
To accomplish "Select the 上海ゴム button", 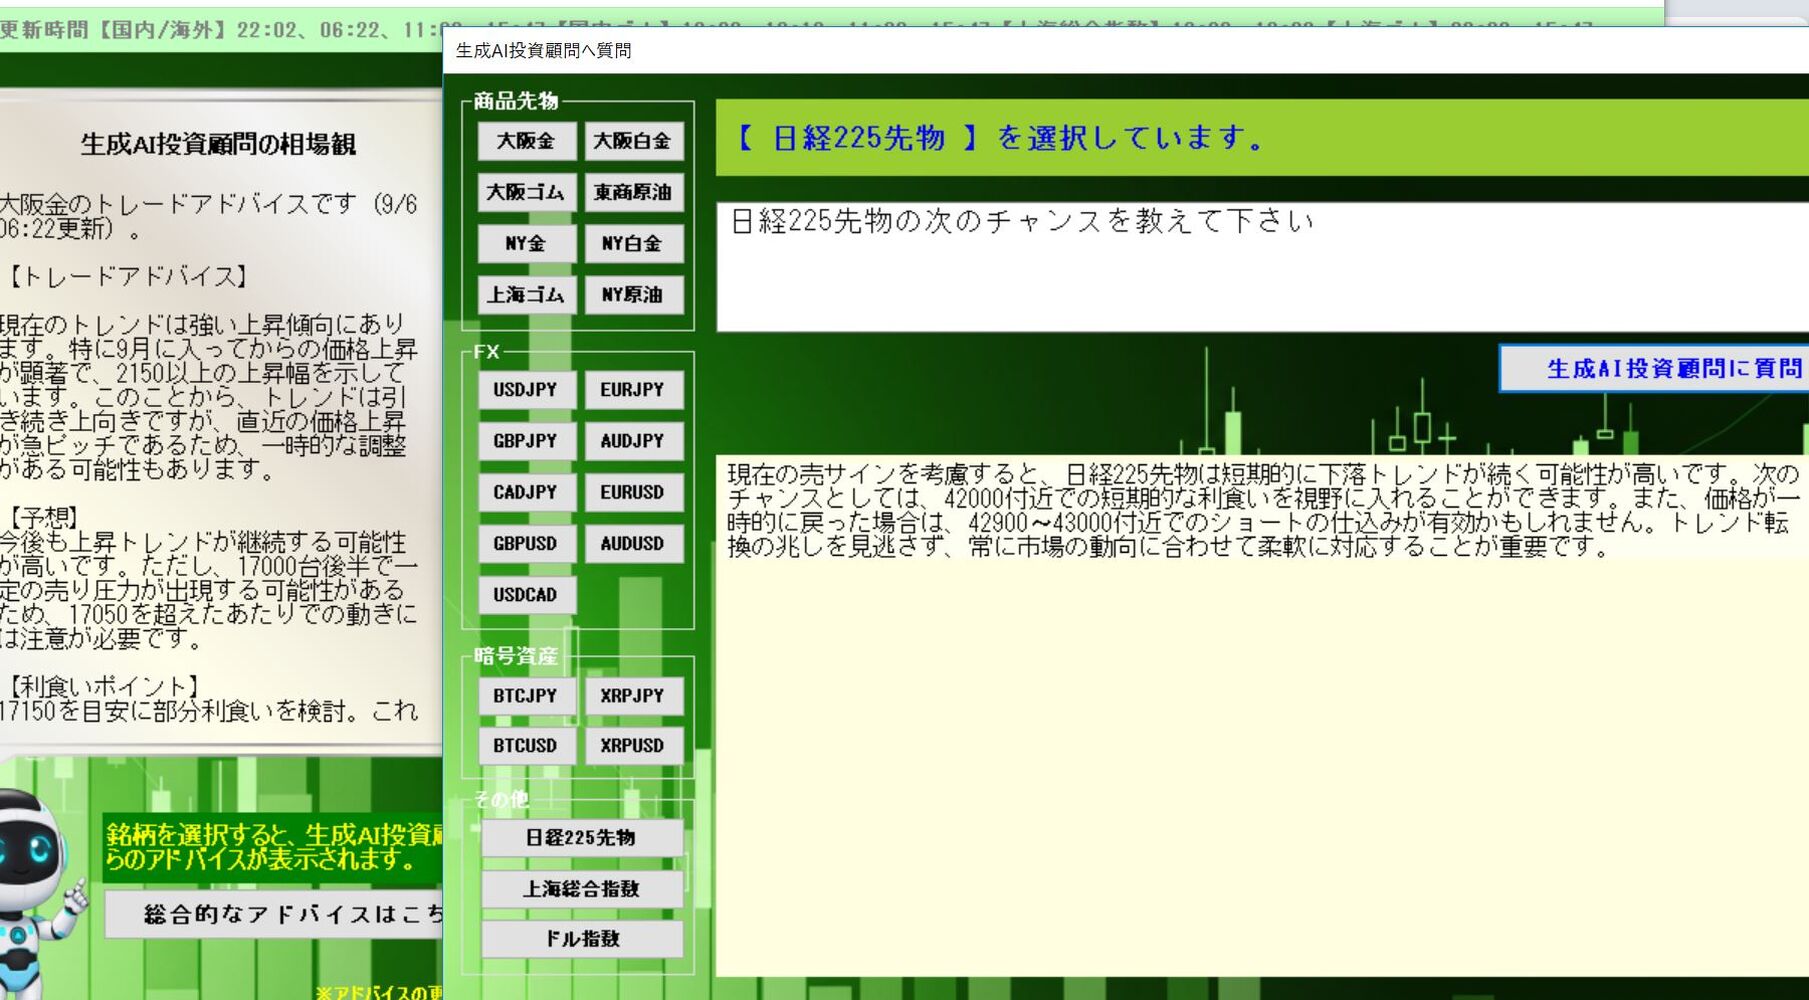I will (x=526, y=295).
